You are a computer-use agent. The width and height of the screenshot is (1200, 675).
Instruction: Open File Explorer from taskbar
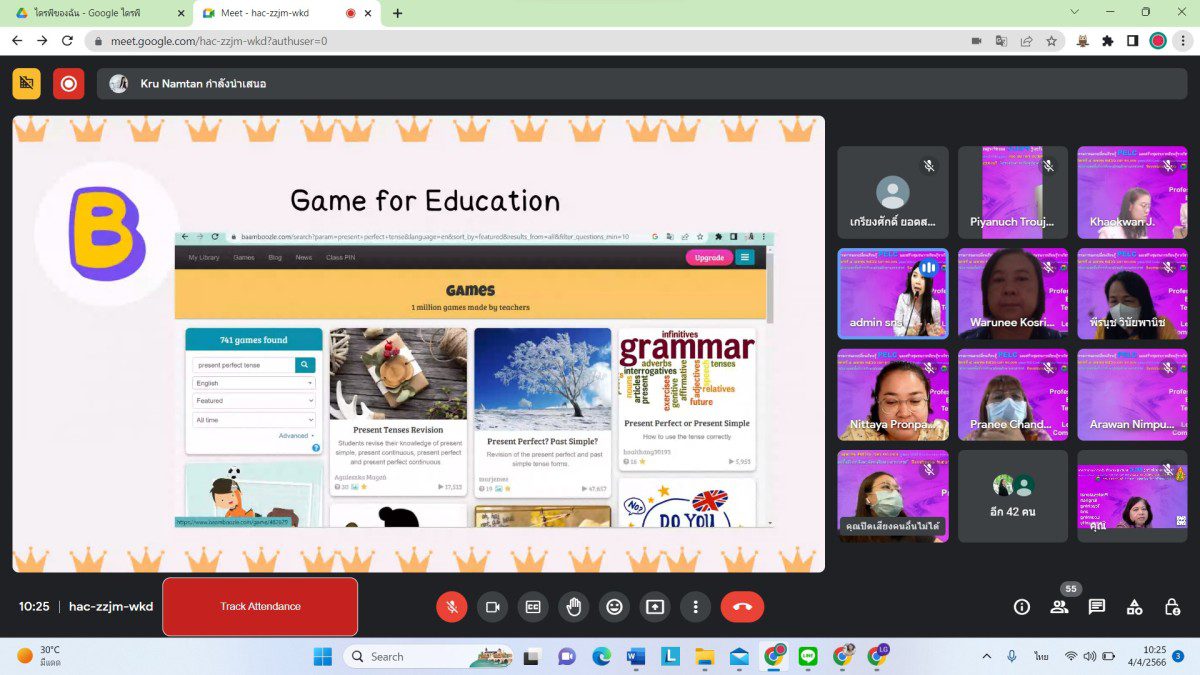pos(705,656)
